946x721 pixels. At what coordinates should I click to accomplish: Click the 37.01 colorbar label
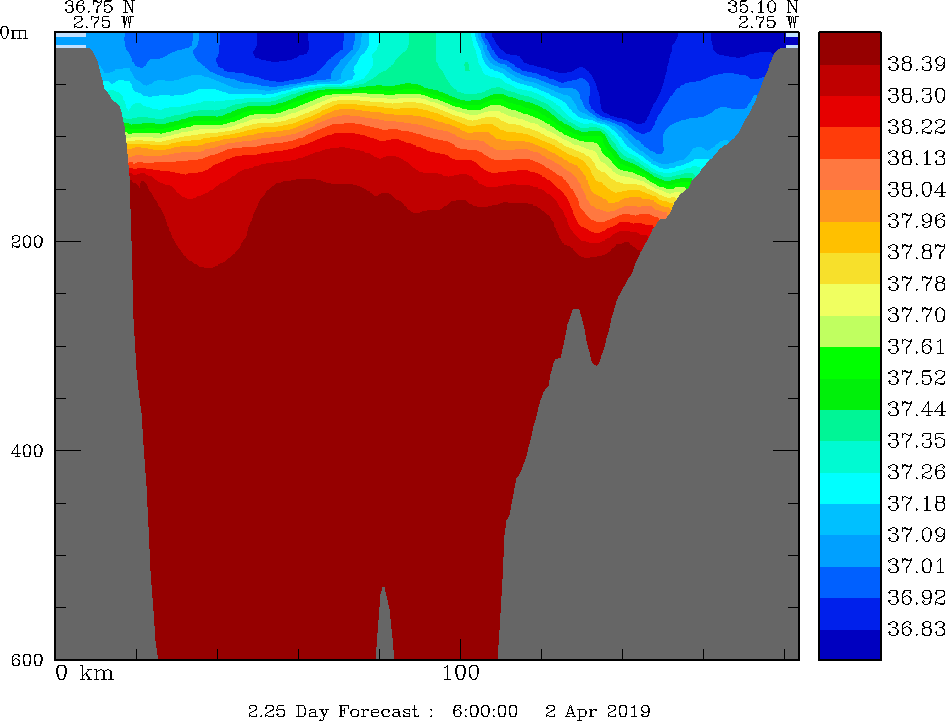click(916, 566)
